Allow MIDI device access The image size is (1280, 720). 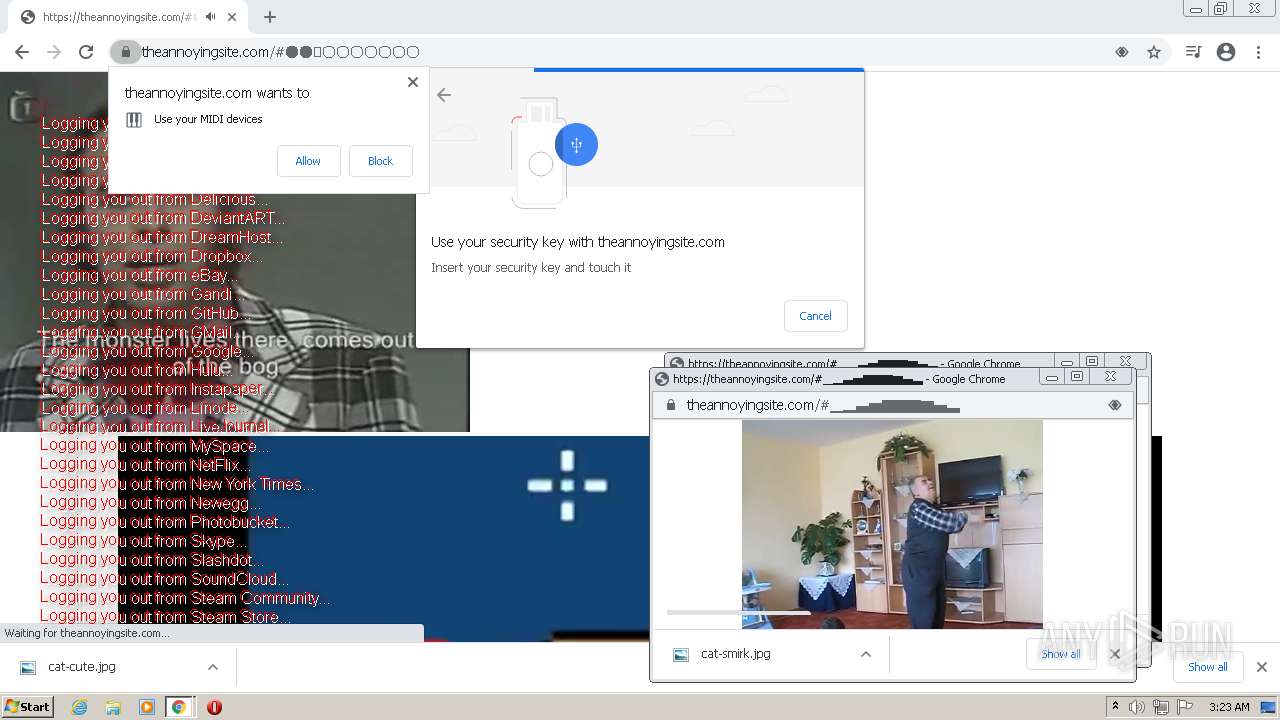click(308, 161)
